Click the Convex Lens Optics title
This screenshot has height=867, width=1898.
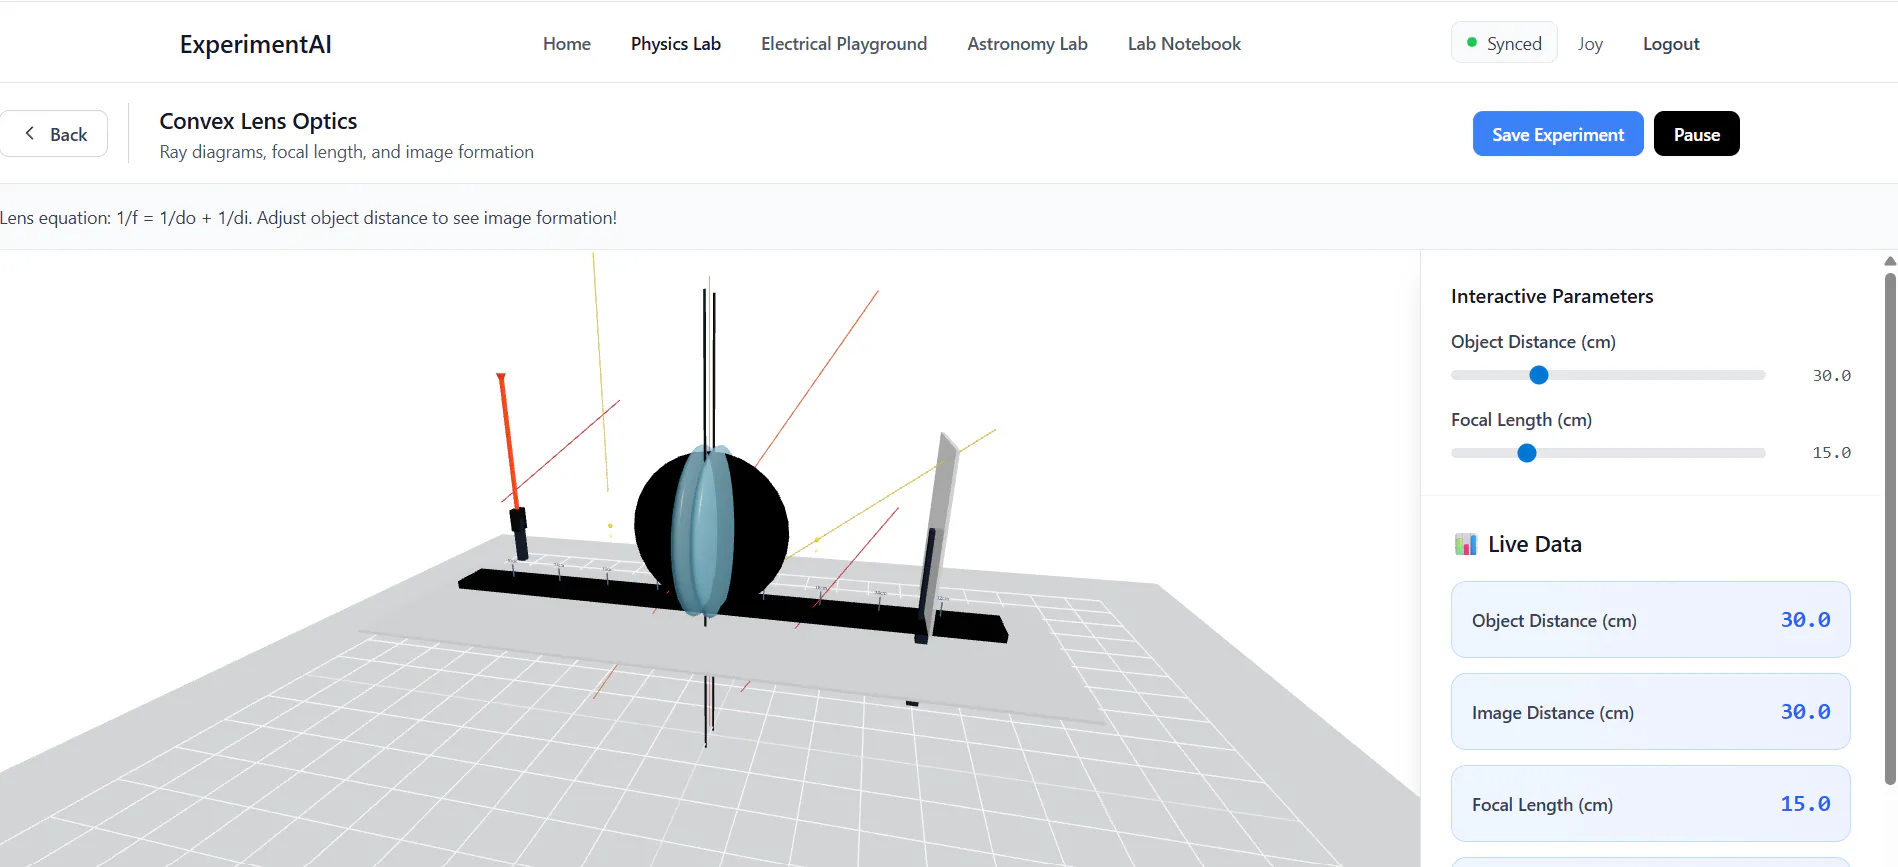point(258,121)
